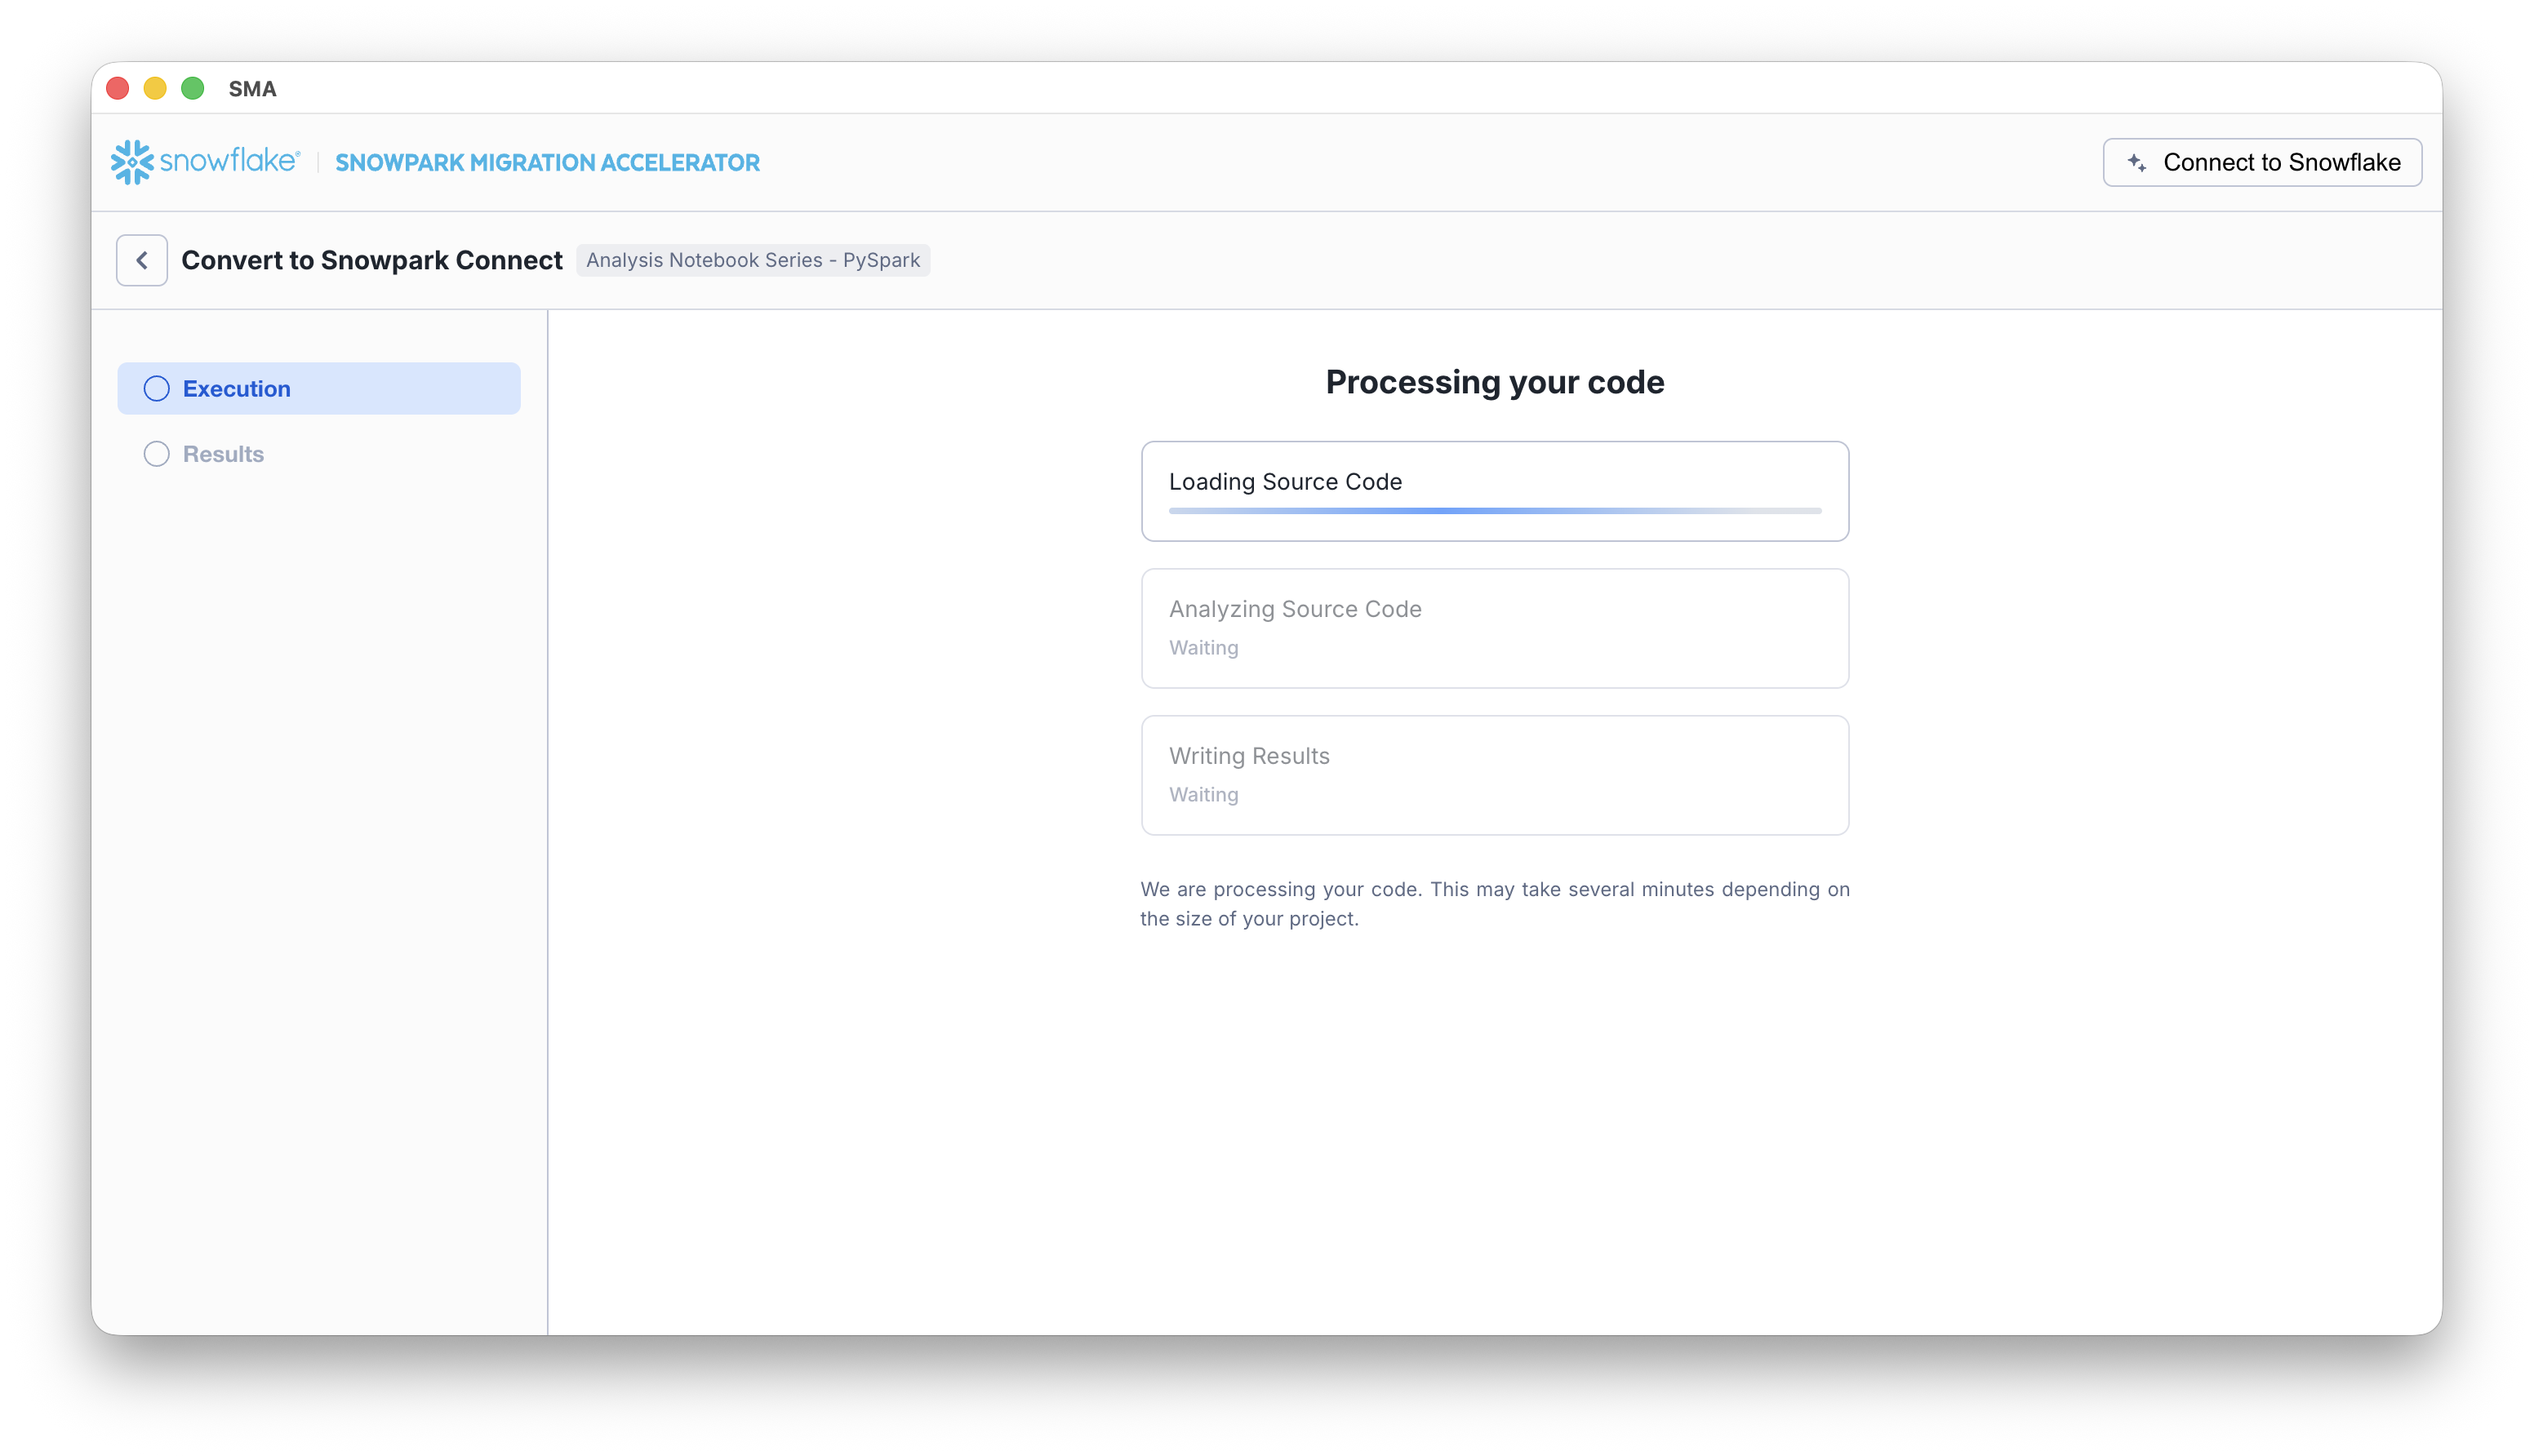The width and height of the screenshot is (2534, 1456).
Task: Expand the Loading Source Code card
Action: pyautogui.click(x=1493, y=491)
